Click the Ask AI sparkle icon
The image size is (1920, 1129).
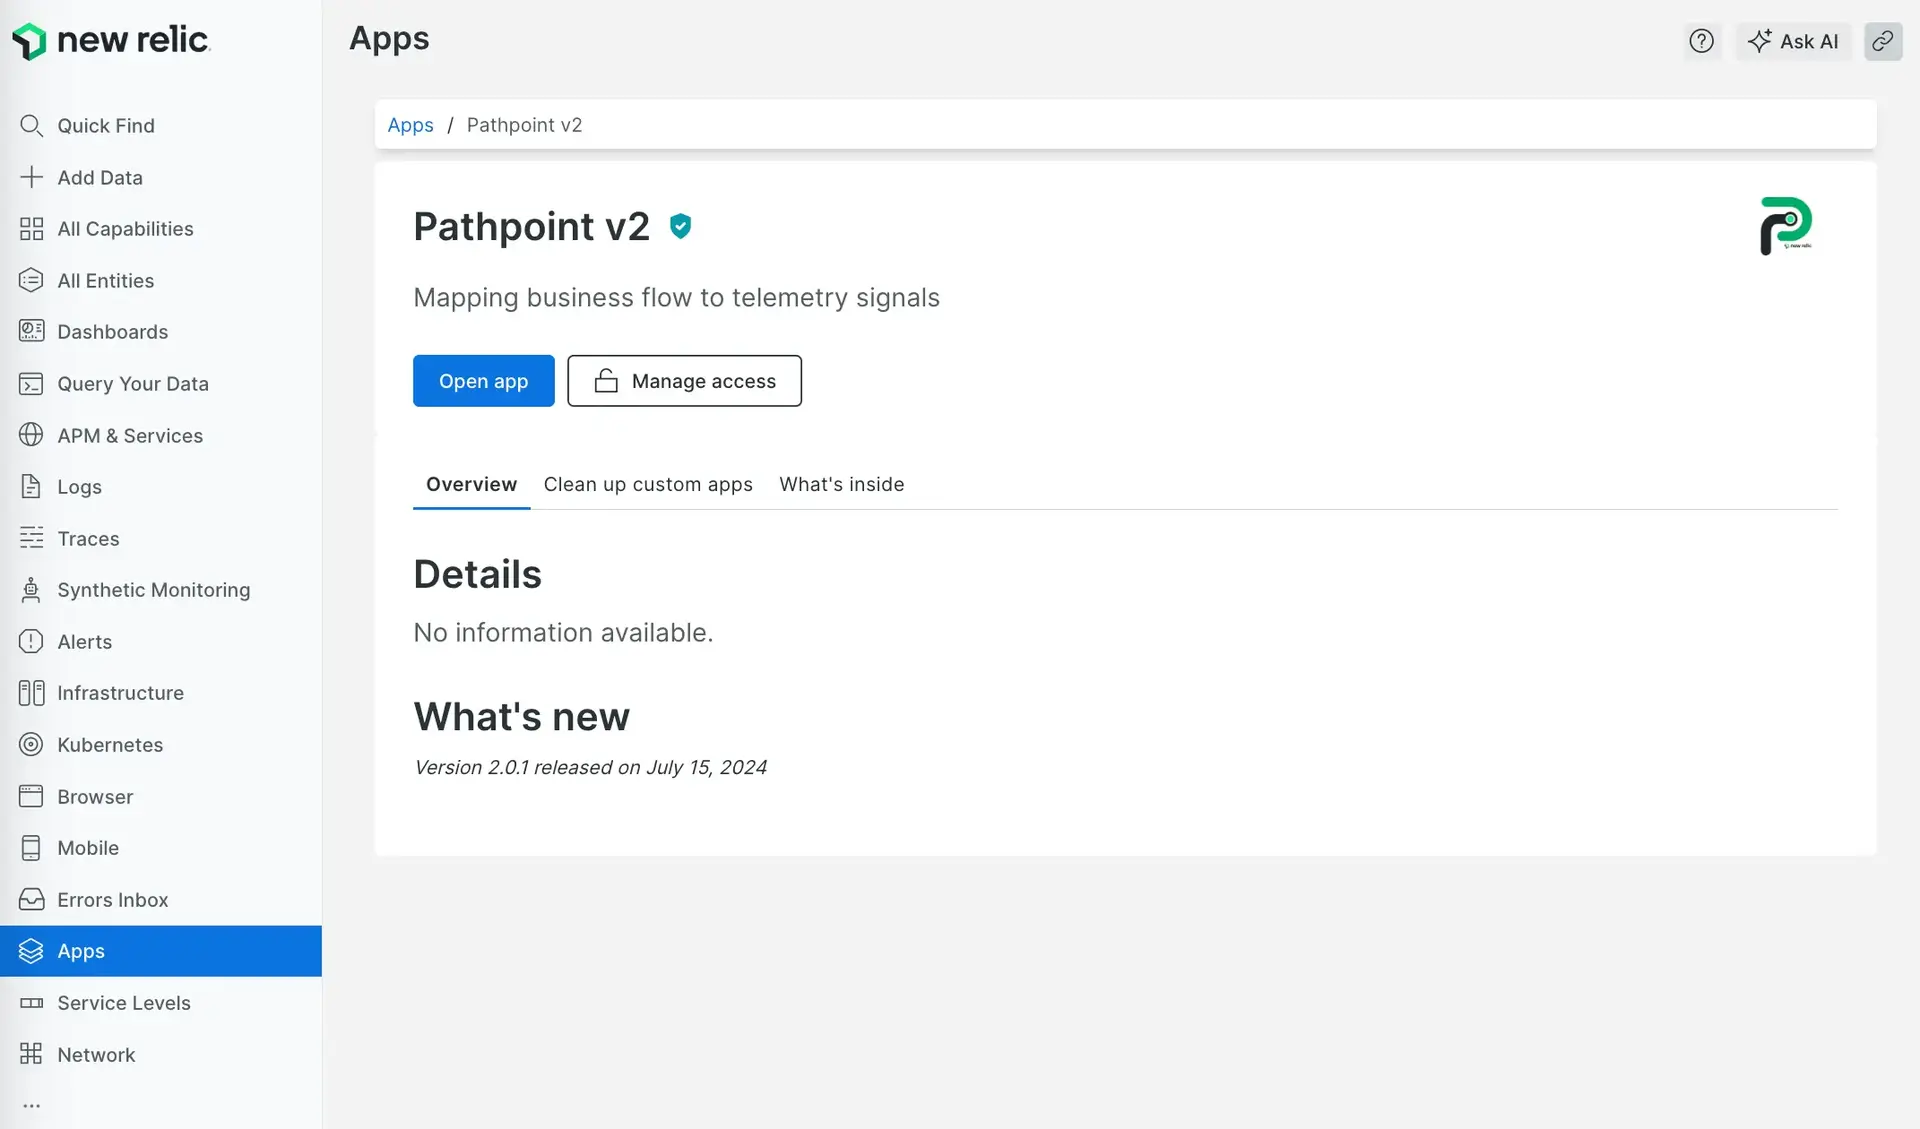point(1759,42)
